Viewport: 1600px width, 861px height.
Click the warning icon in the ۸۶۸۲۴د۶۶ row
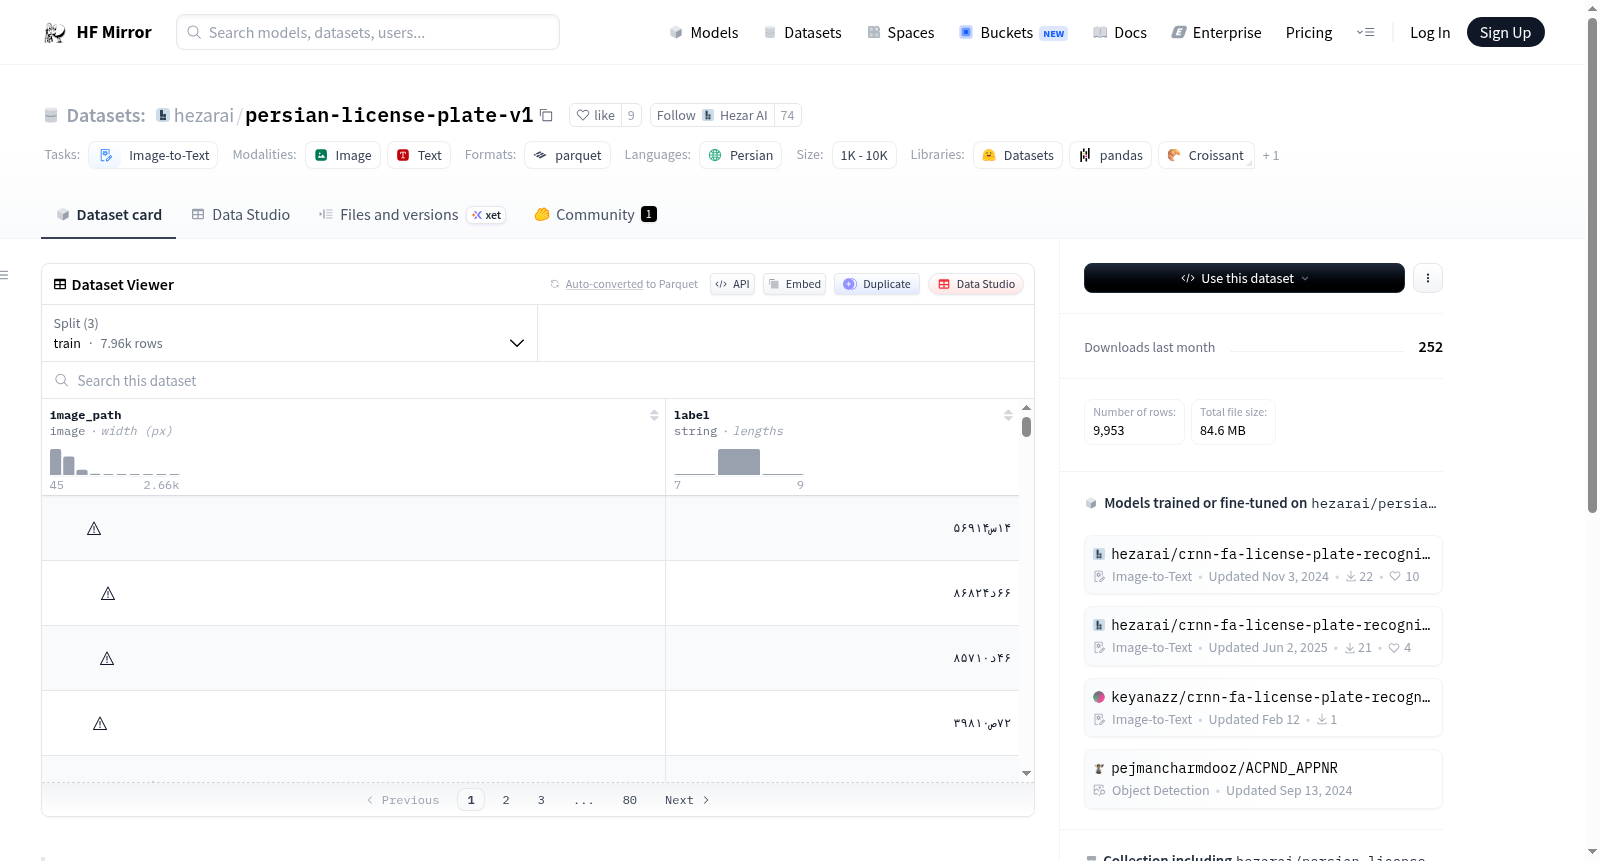(x=108, y=593)
